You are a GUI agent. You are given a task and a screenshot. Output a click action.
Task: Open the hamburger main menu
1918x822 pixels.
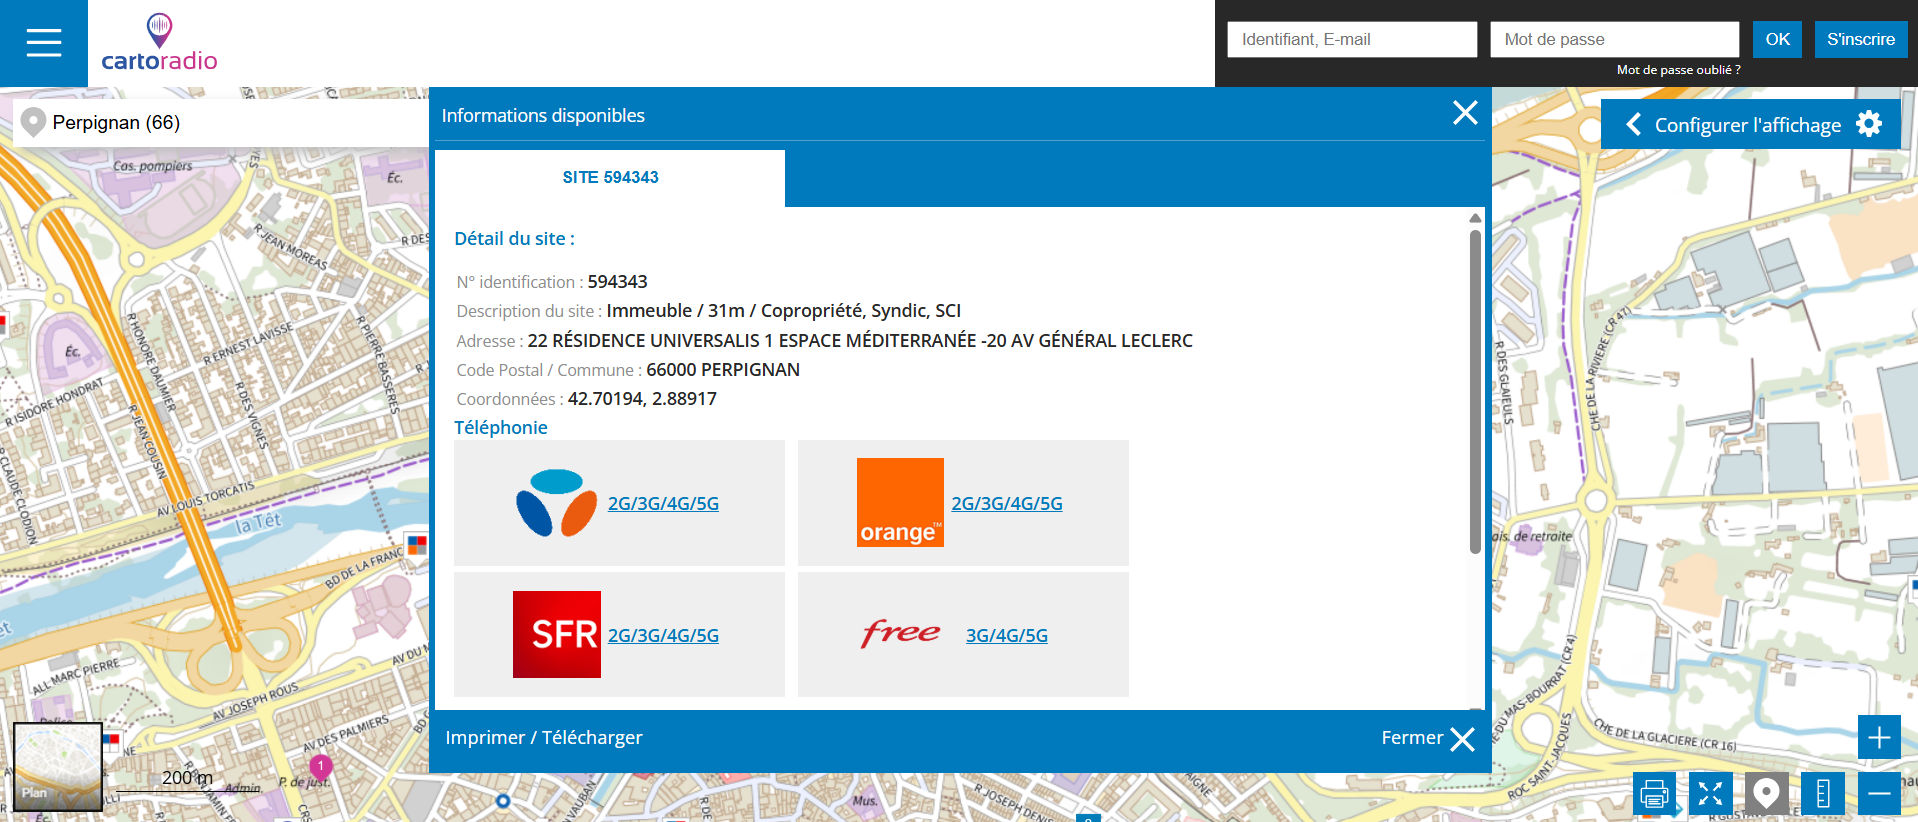tap(44, 43)
